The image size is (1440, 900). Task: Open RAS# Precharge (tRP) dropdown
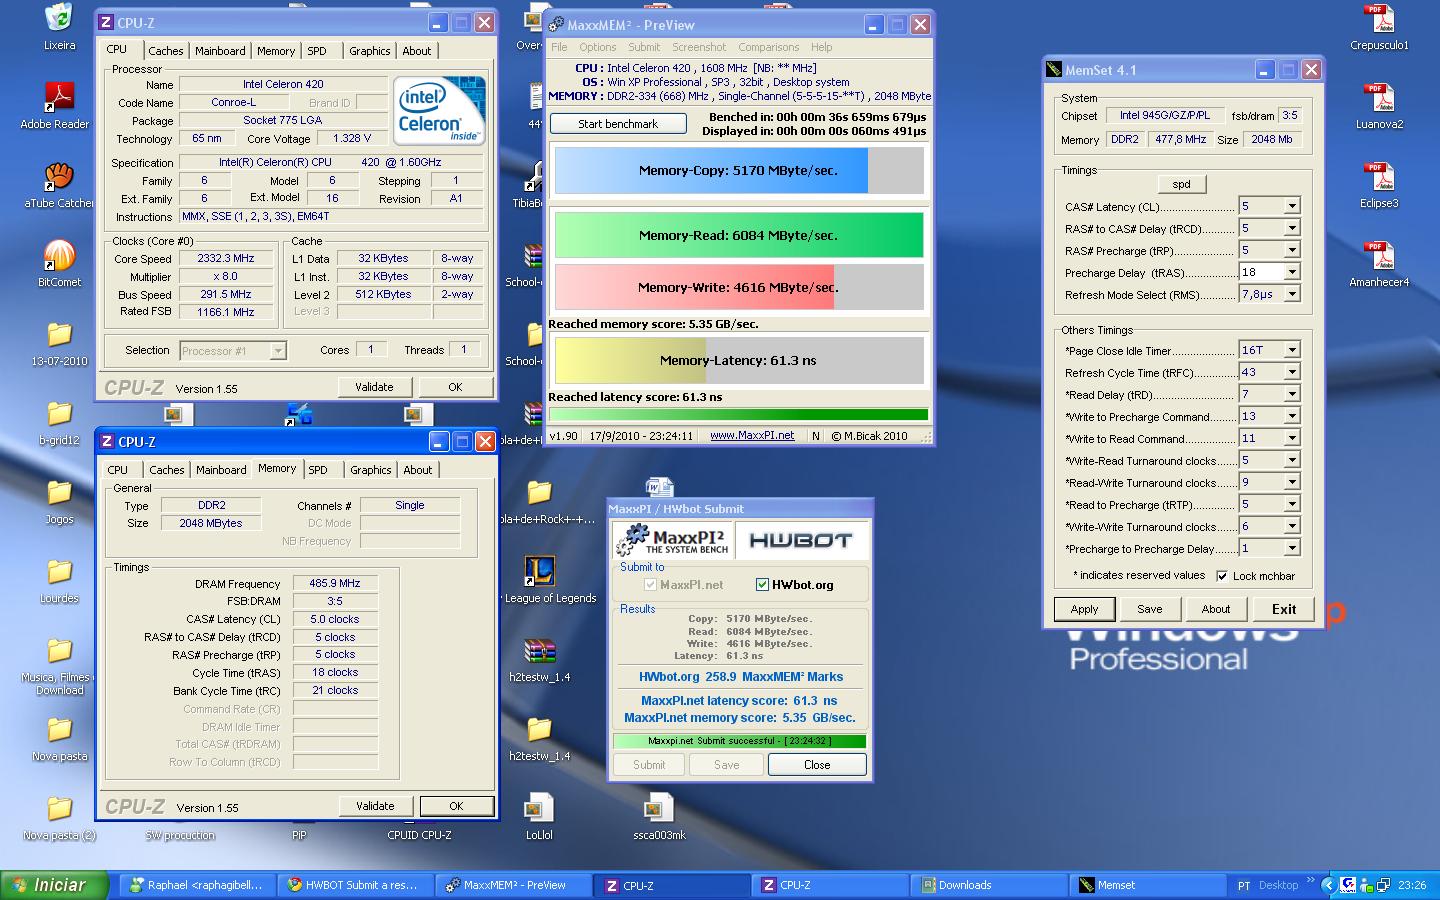[x=1292, y=250]
